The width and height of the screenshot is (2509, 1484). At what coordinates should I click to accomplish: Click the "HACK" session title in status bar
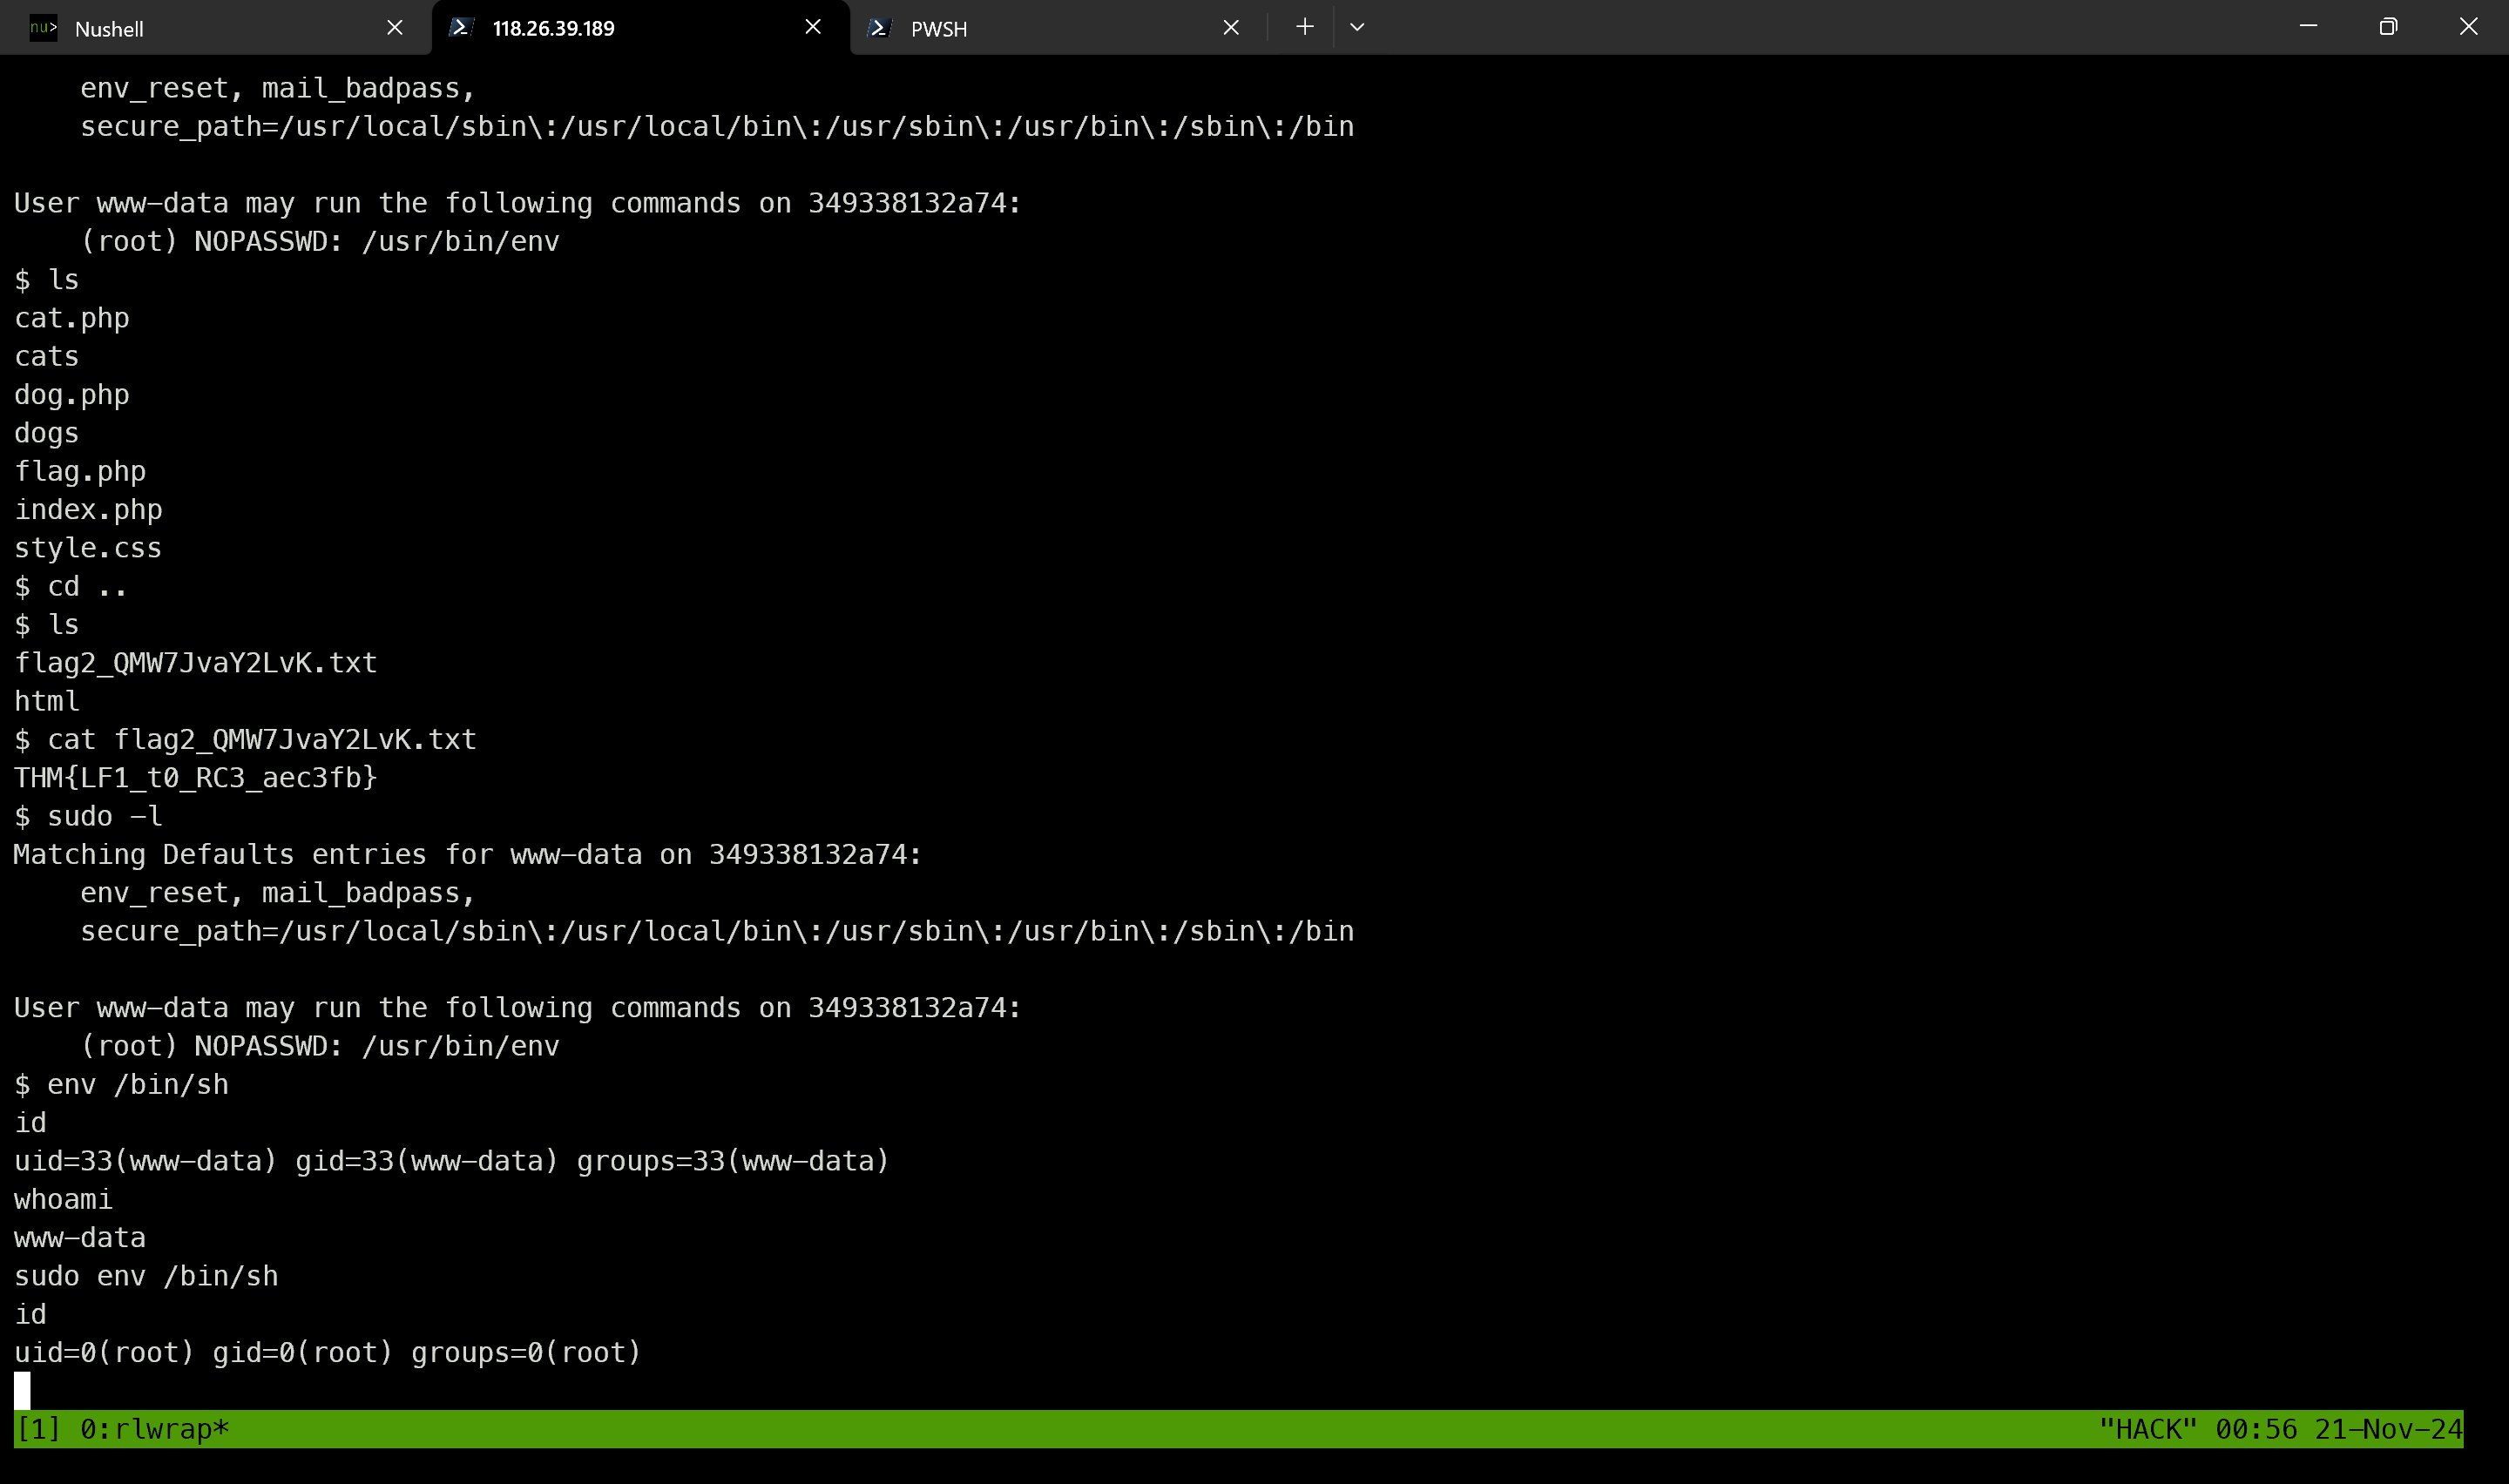coord(2147,1429)
